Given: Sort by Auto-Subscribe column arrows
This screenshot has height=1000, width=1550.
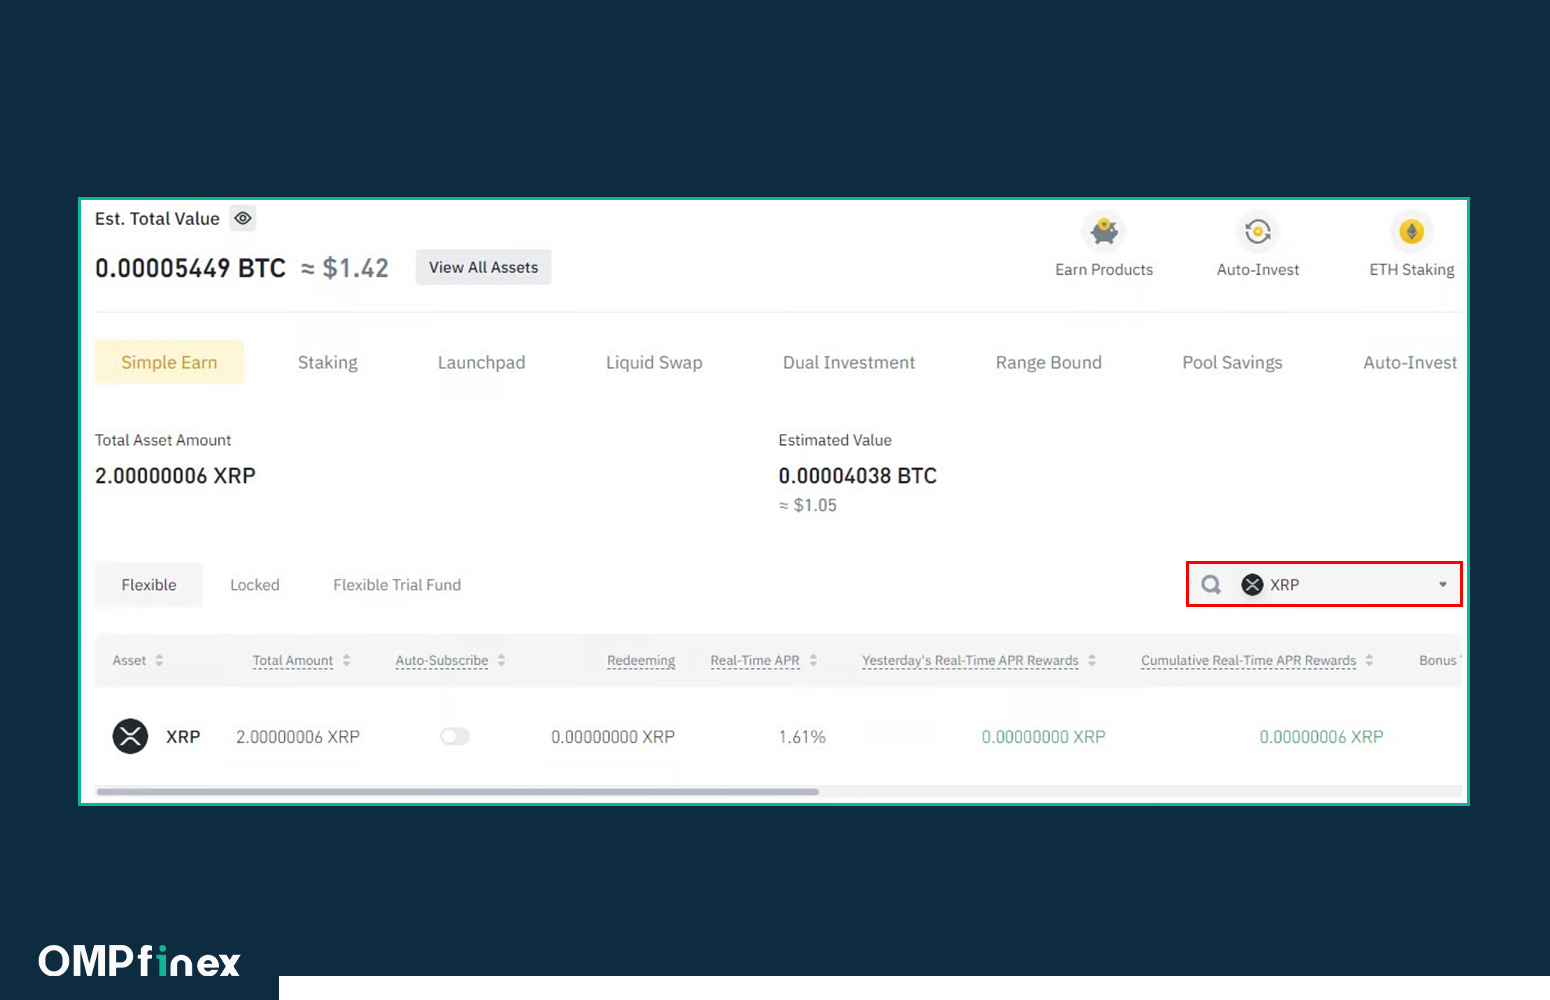Looking at the screenshot, I should tap(501, 661).
